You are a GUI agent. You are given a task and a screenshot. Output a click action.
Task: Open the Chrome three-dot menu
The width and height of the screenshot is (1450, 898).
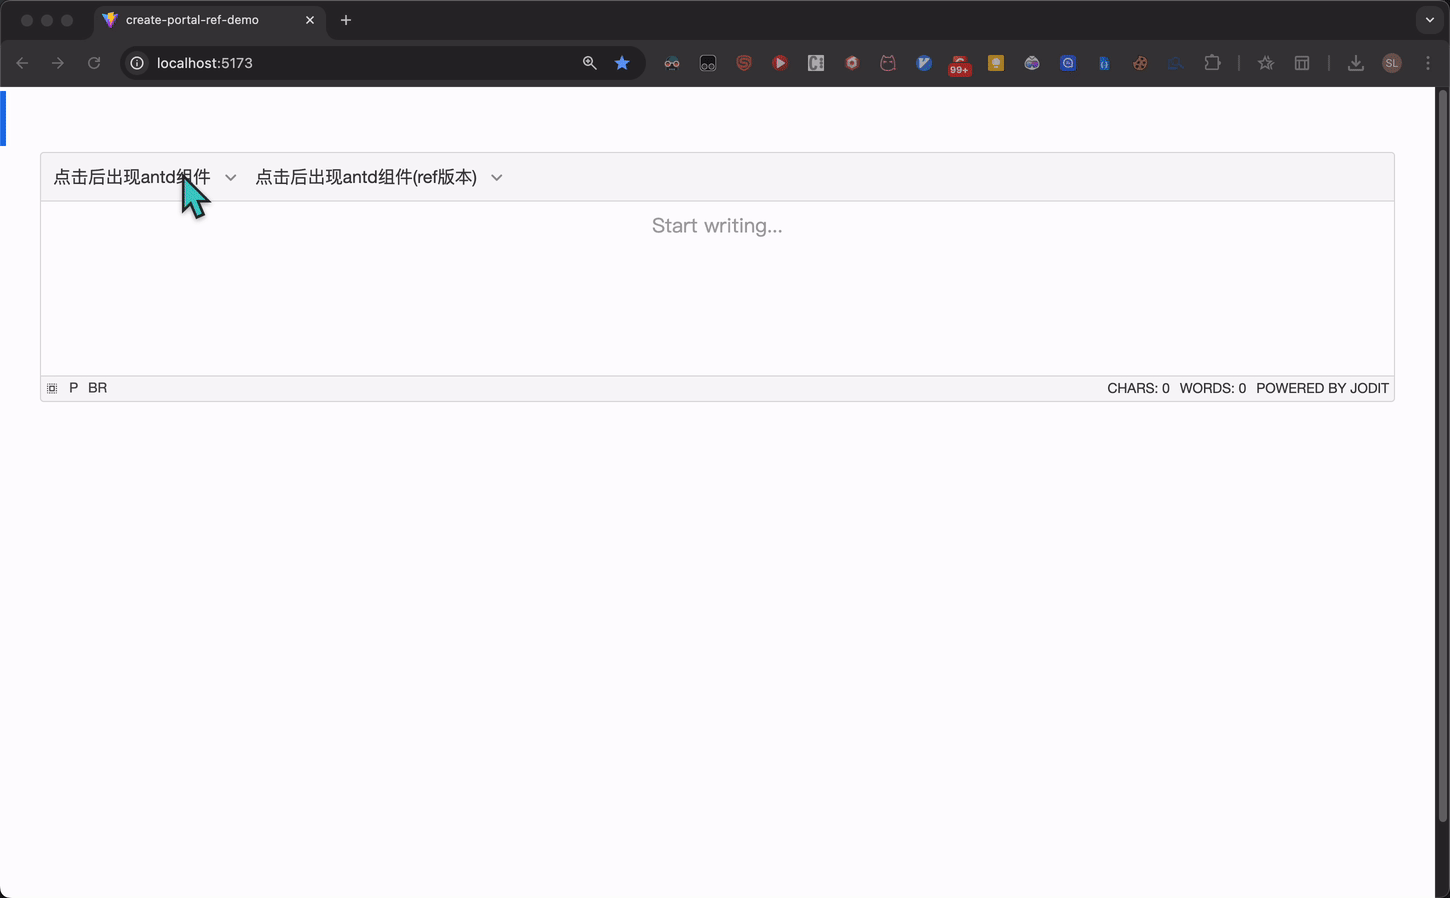tap(1428, 63)
